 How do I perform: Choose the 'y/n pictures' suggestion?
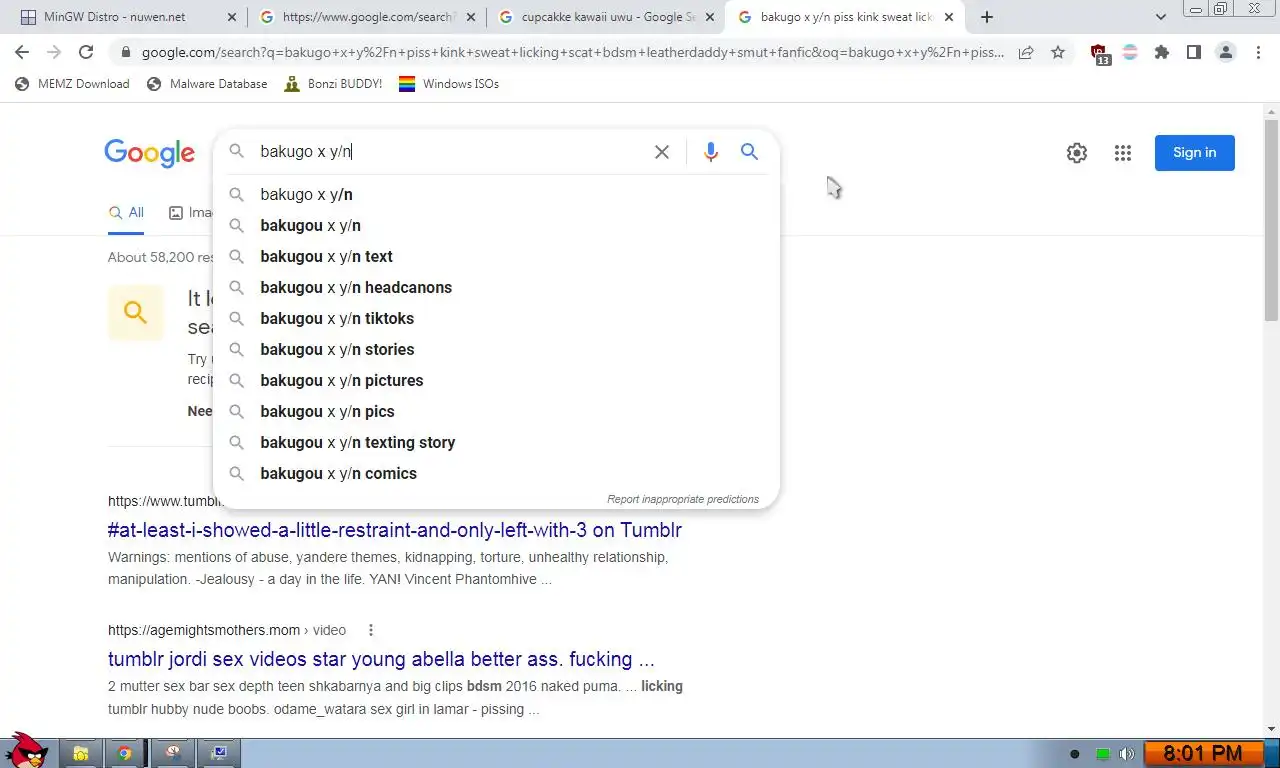[496, 380]
